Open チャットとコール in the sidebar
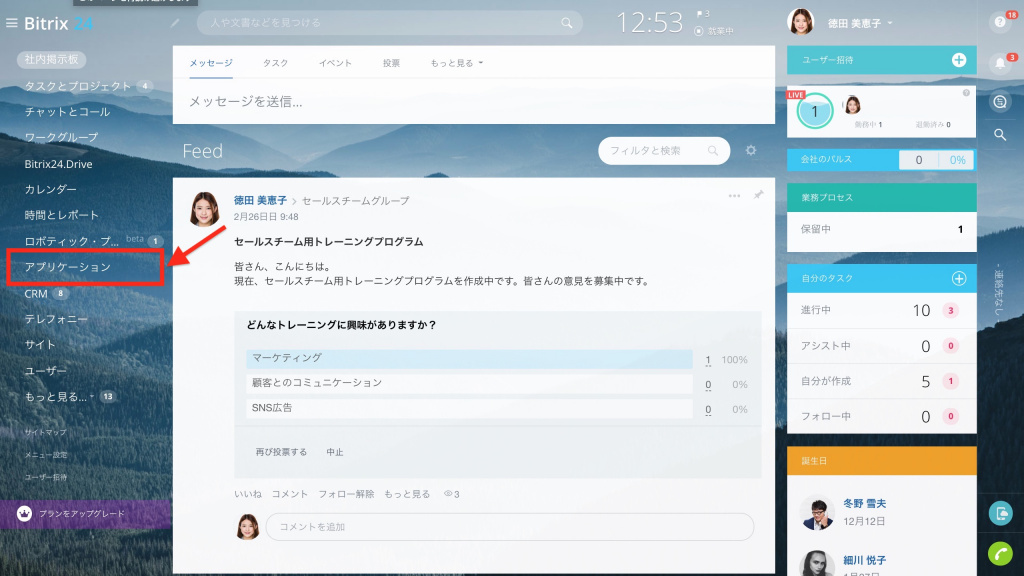The height and width of the screenshot is (576, 1024). point(67,112)
